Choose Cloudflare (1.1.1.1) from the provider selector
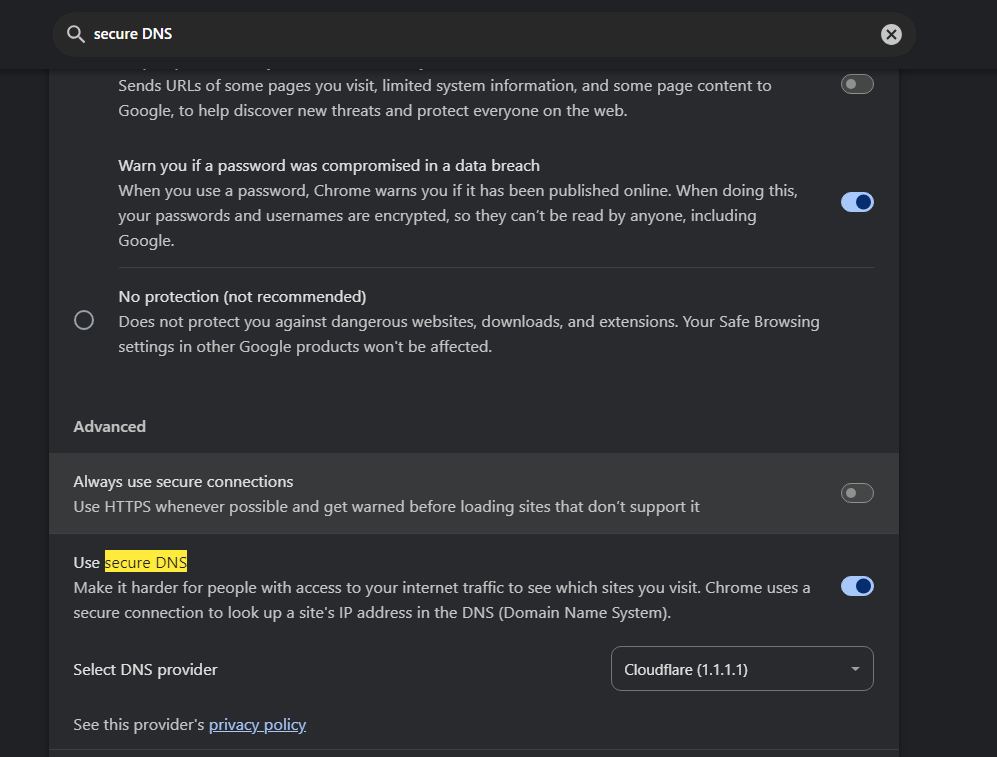 [741, 668]
